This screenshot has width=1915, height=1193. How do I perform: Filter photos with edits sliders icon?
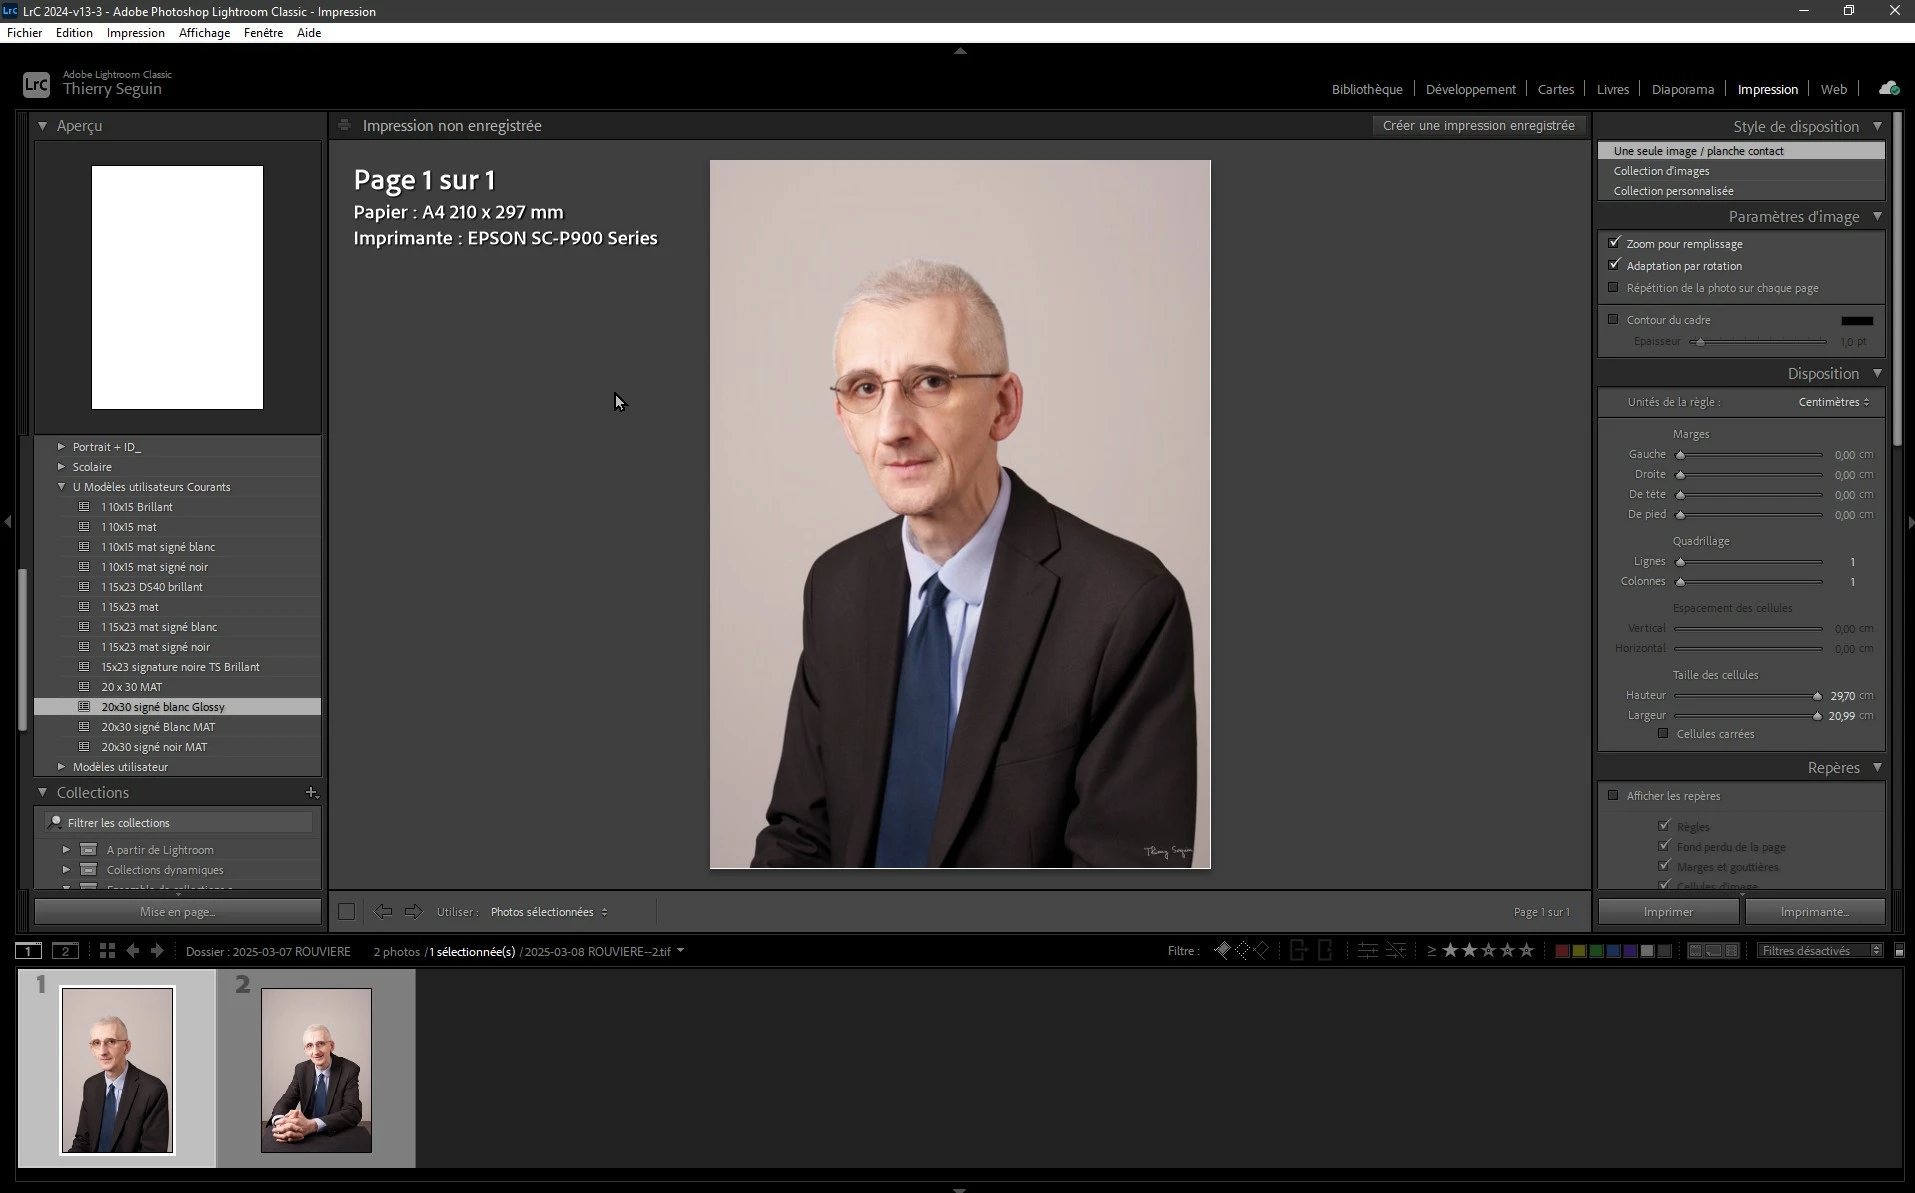1367,951
